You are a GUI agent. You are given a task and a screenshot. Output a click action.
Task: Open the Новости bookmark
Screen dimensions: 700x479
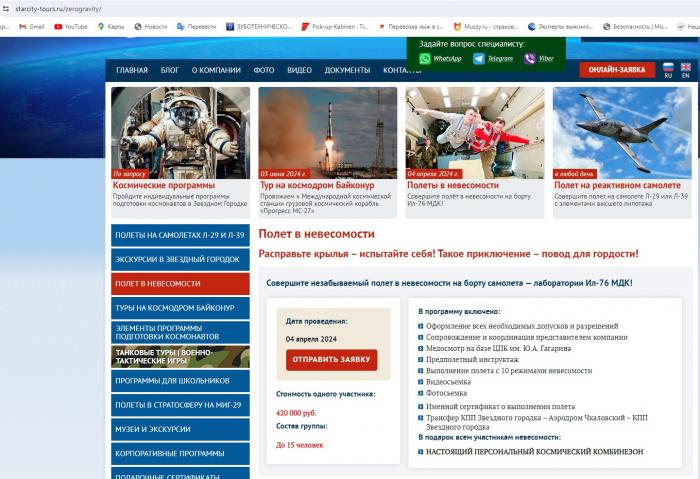[150, 27]
